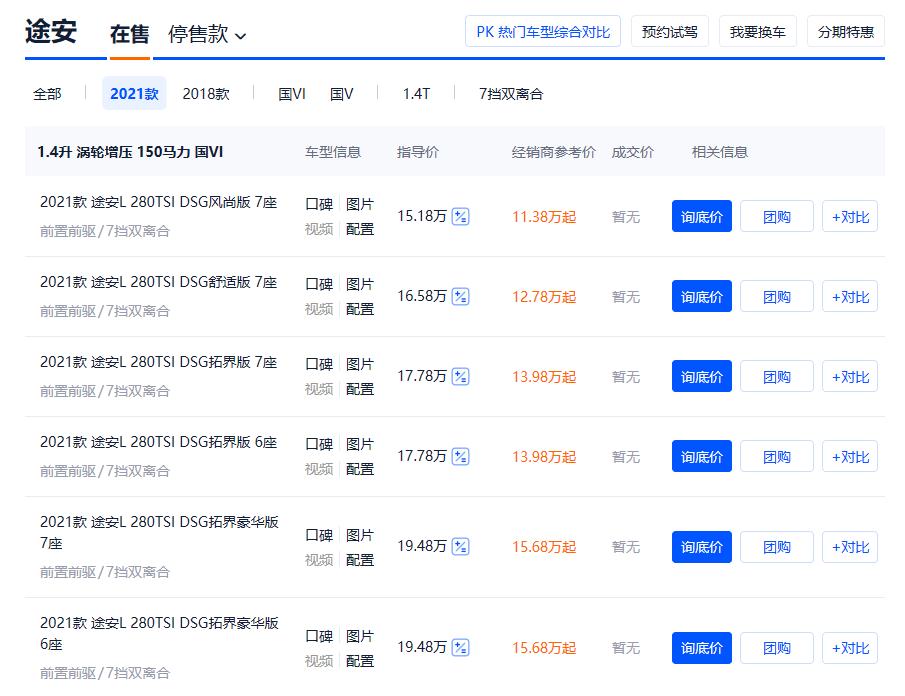Add DSG风尚版 7座 to 对比 comparison
905x696 pixels.
849,216
